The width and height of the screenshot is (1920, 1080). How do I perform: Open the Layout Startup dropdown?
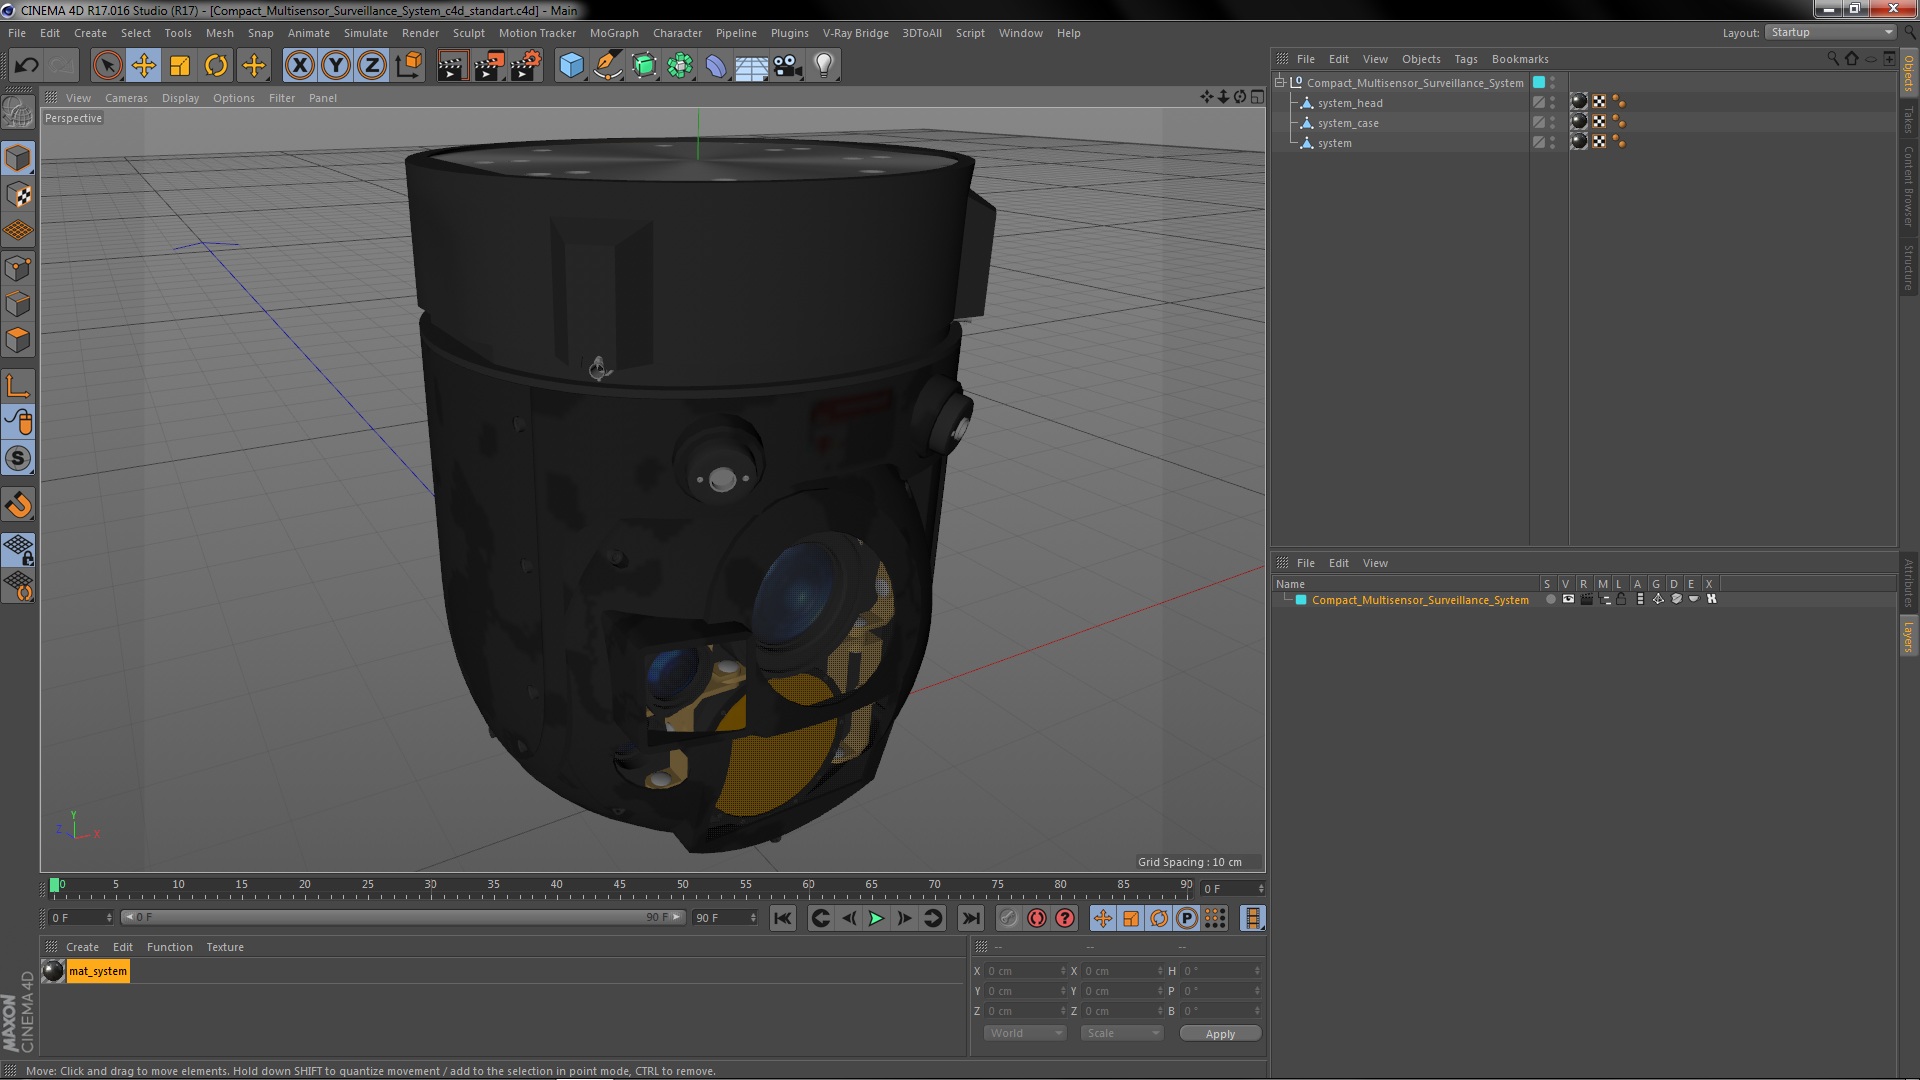(x=1830, y=32)
